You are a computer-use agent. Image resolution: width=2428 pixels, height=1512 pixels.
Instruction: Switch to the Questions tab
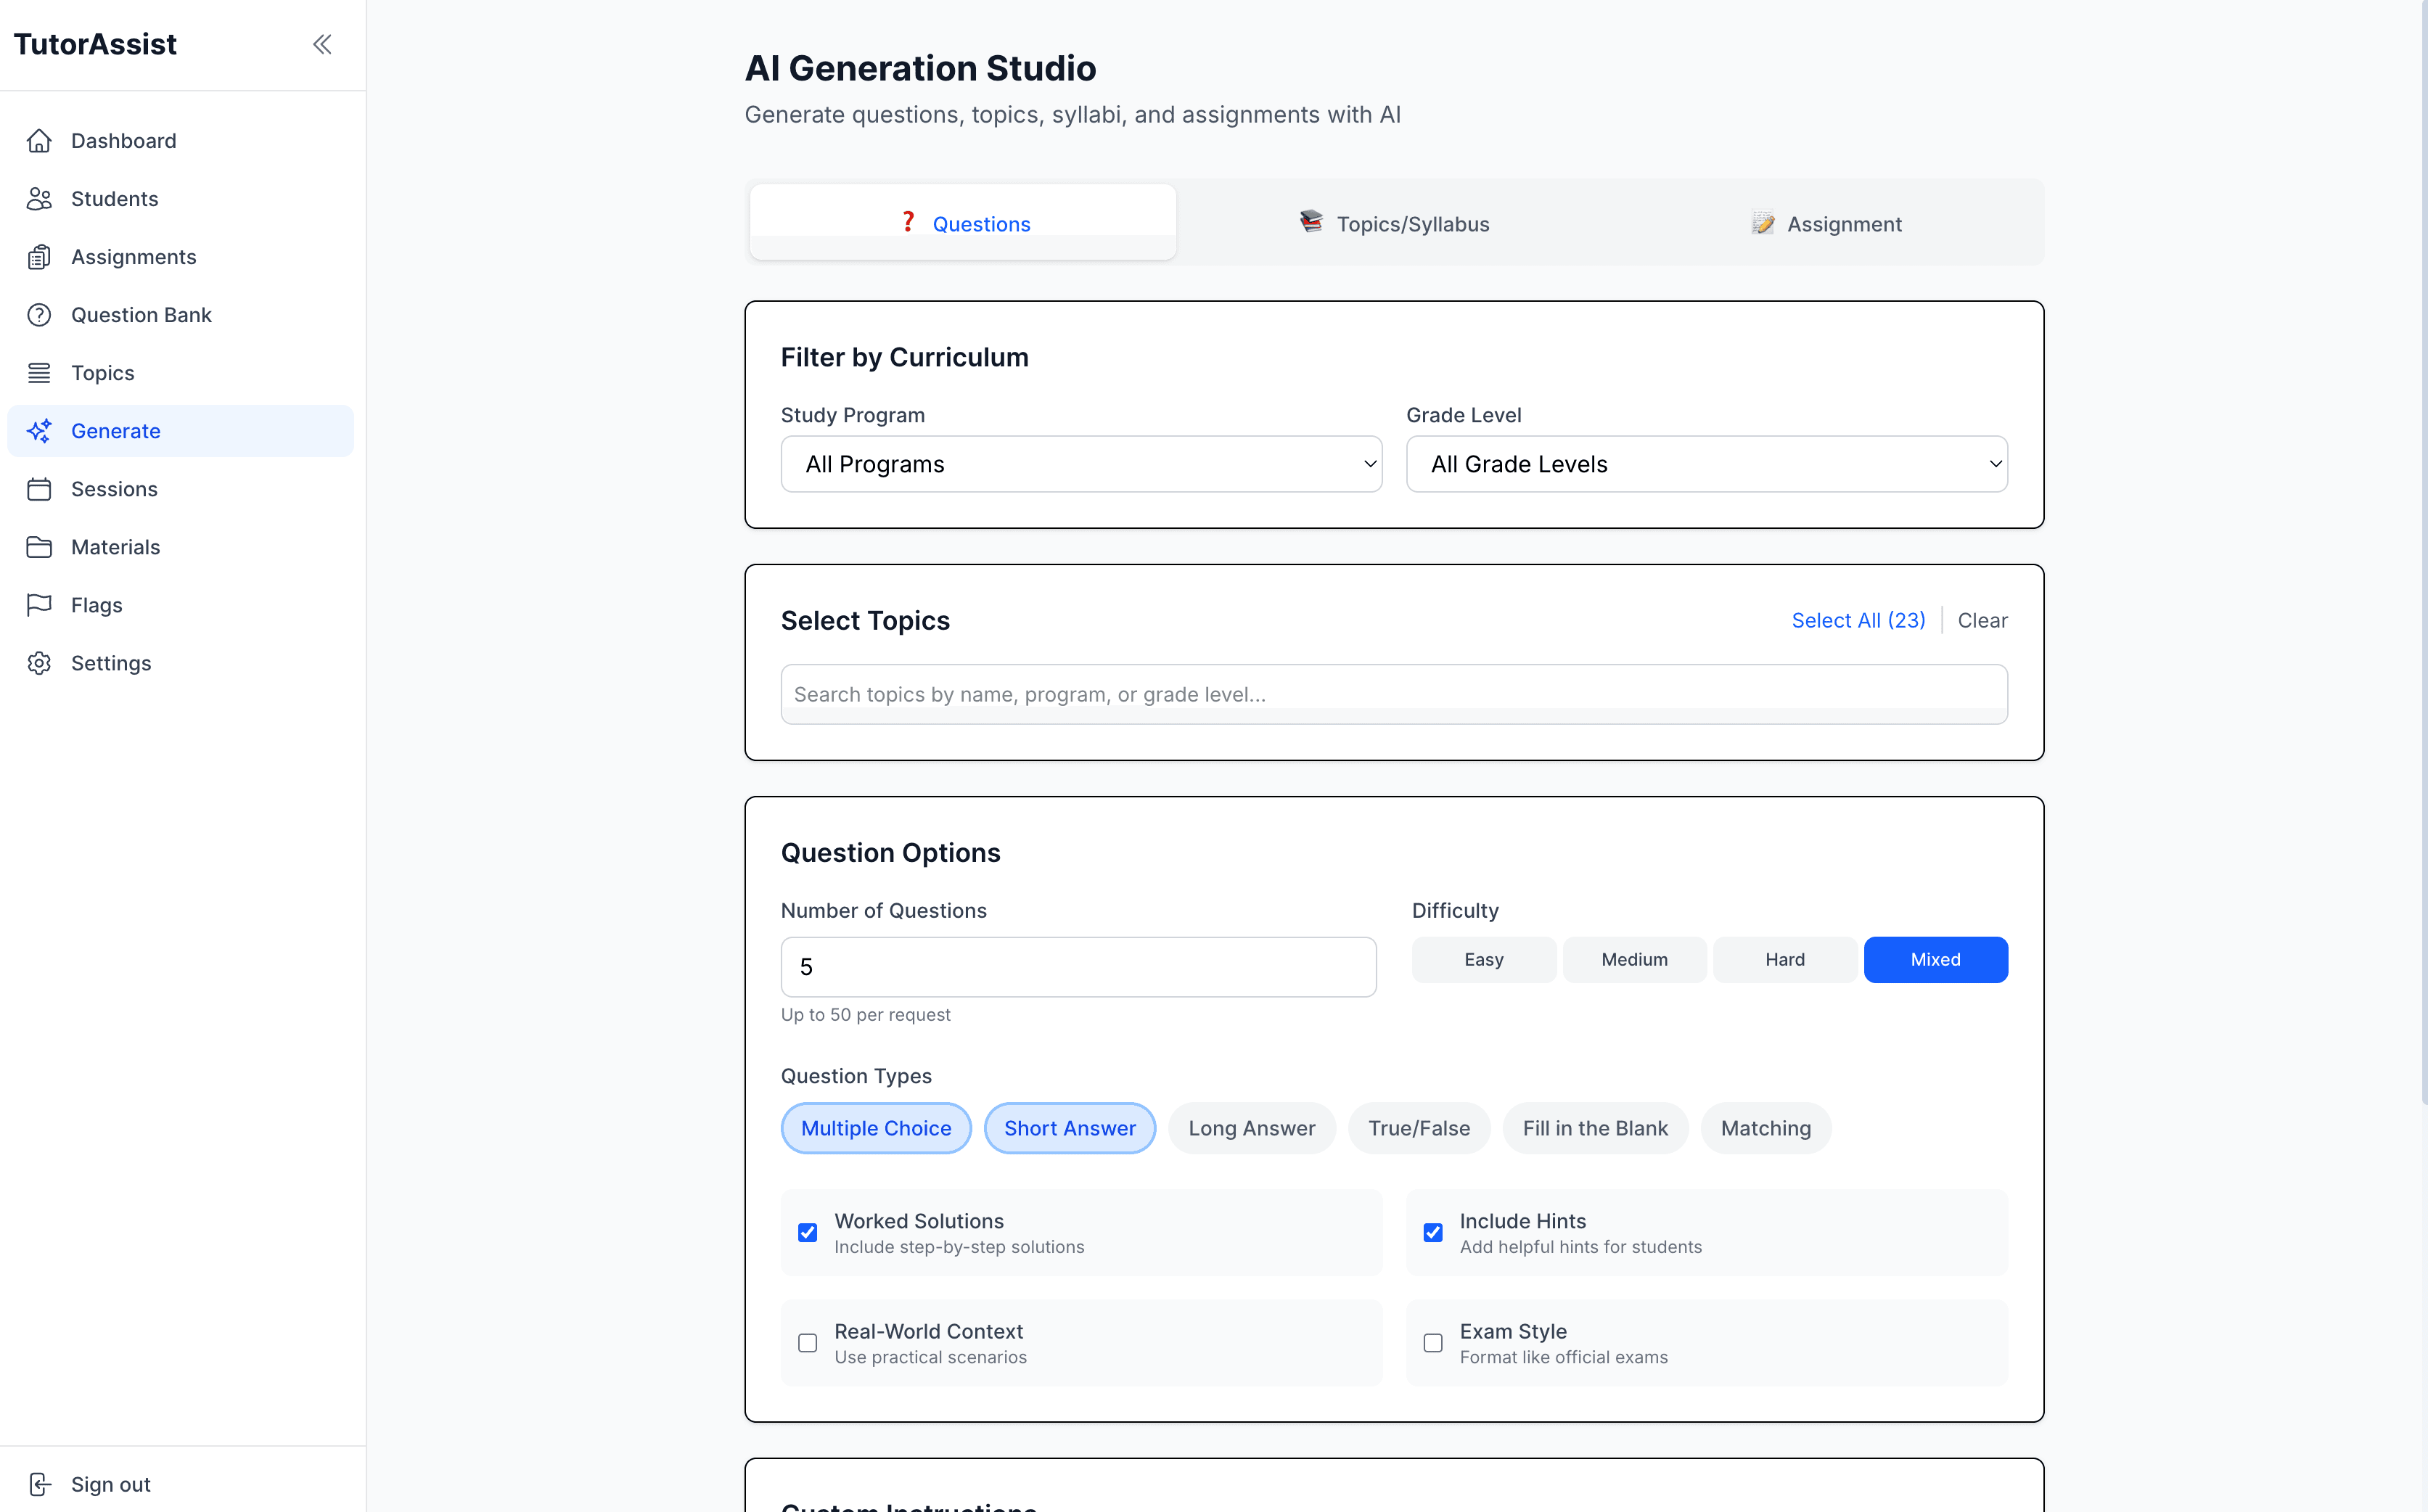963,223
